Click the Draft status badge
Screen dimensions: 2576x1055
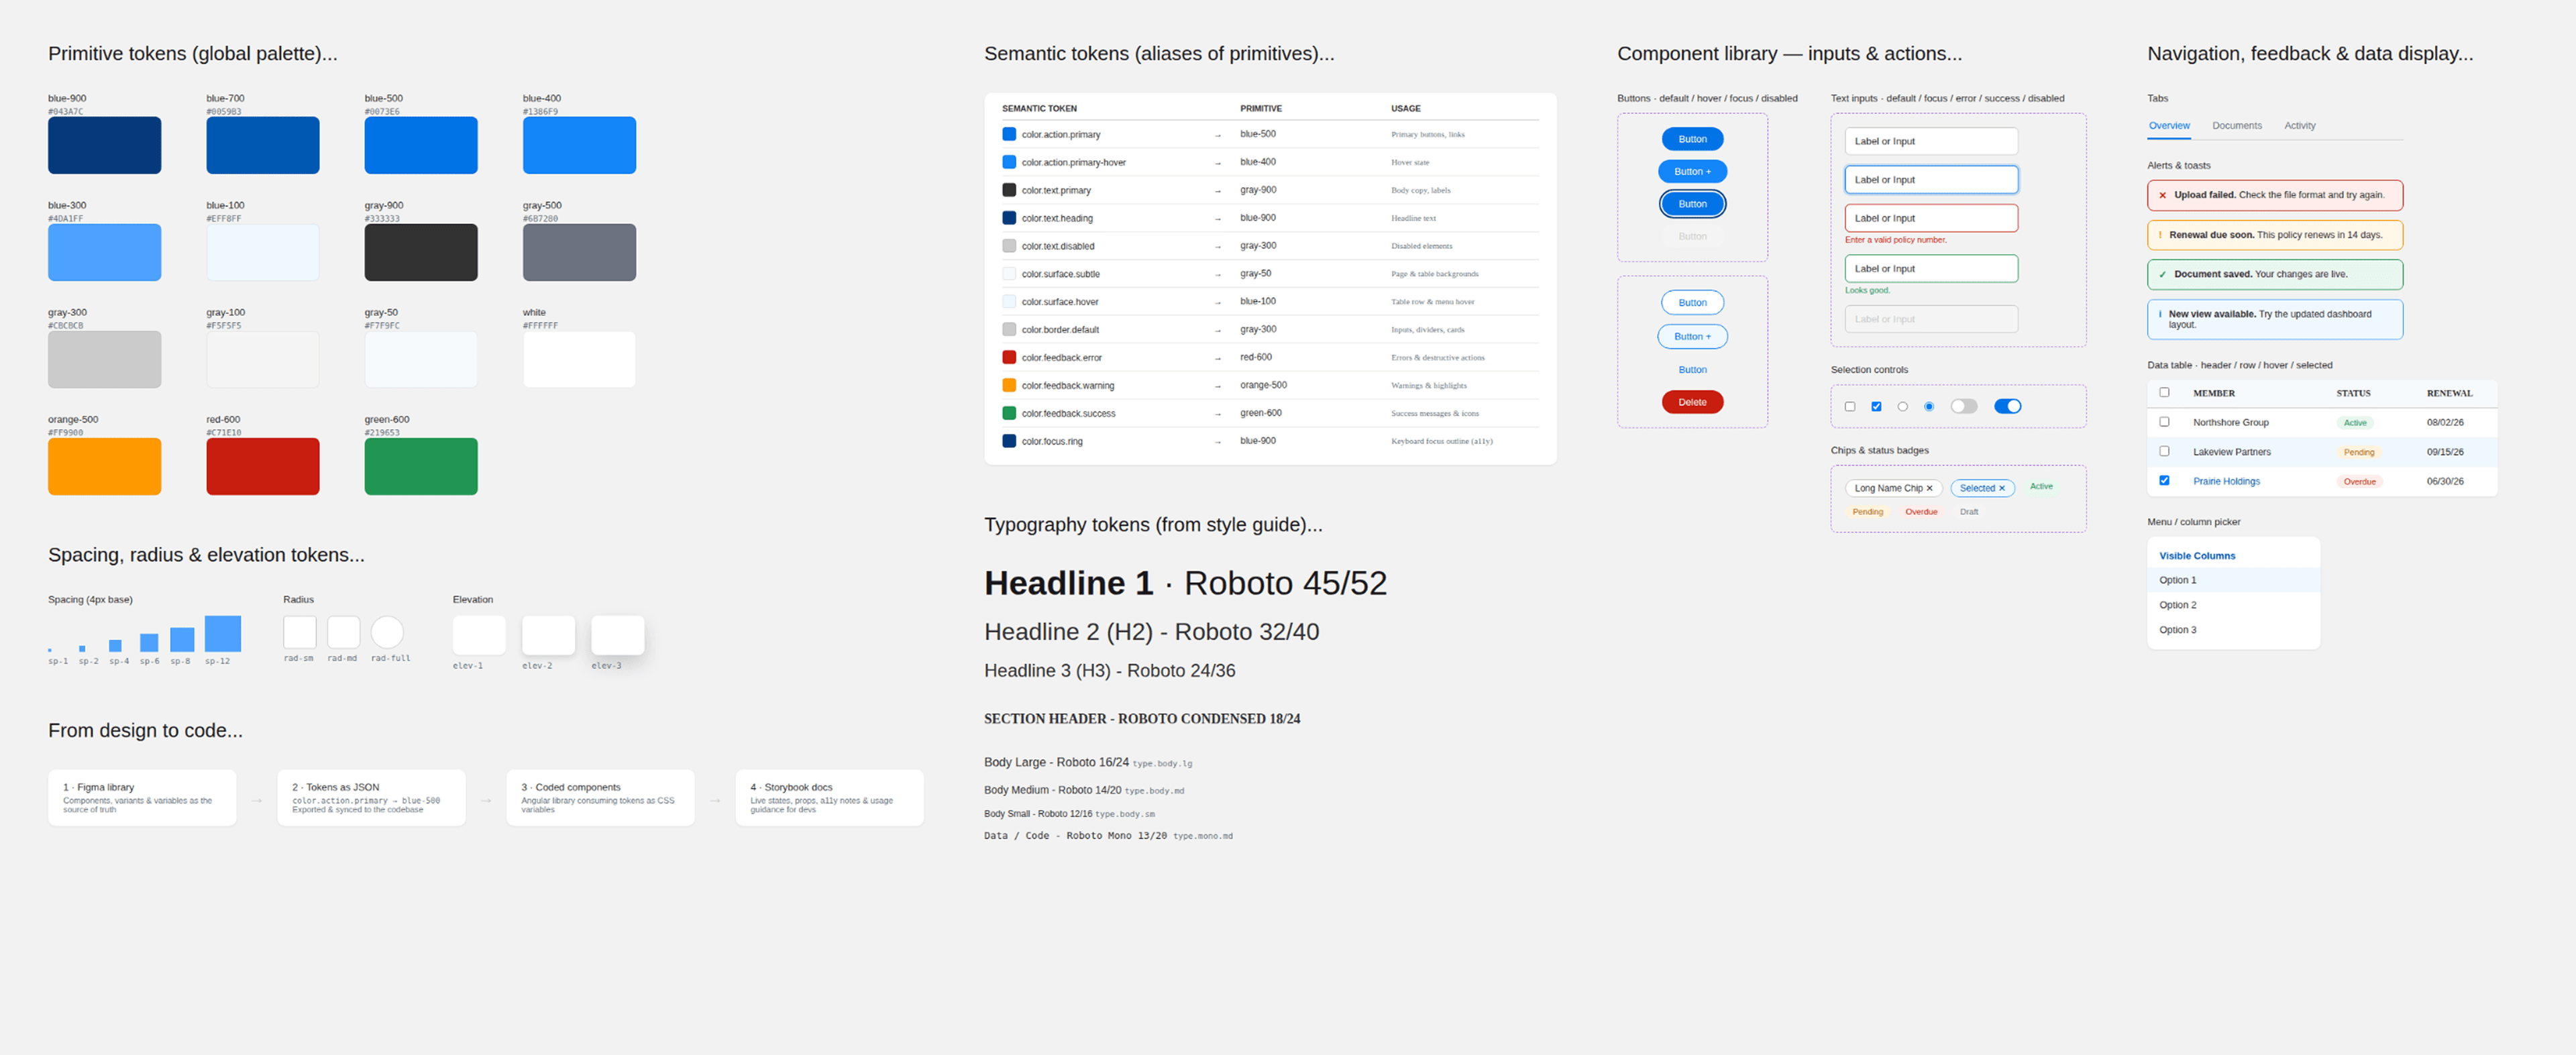[x=1969, y=512]
